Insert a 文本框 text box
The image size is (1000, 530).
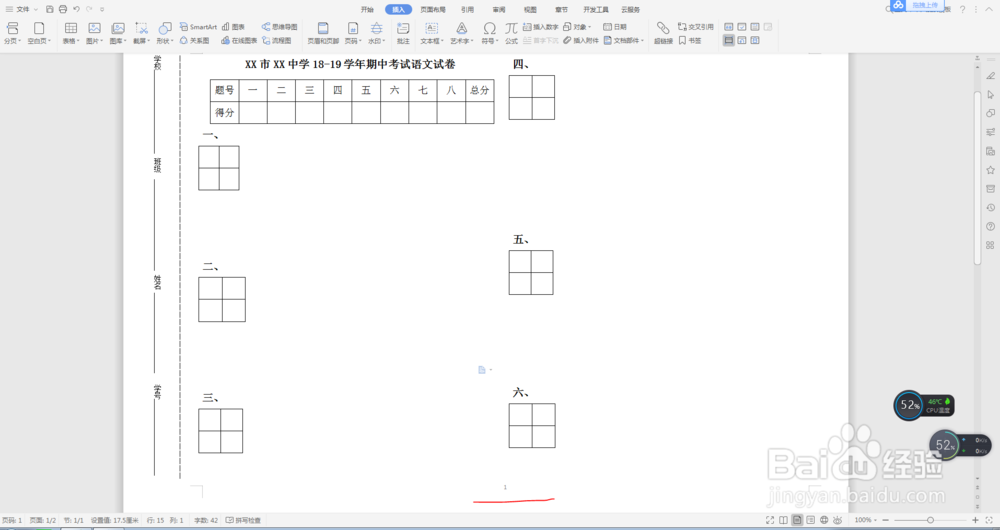point(432,33)
